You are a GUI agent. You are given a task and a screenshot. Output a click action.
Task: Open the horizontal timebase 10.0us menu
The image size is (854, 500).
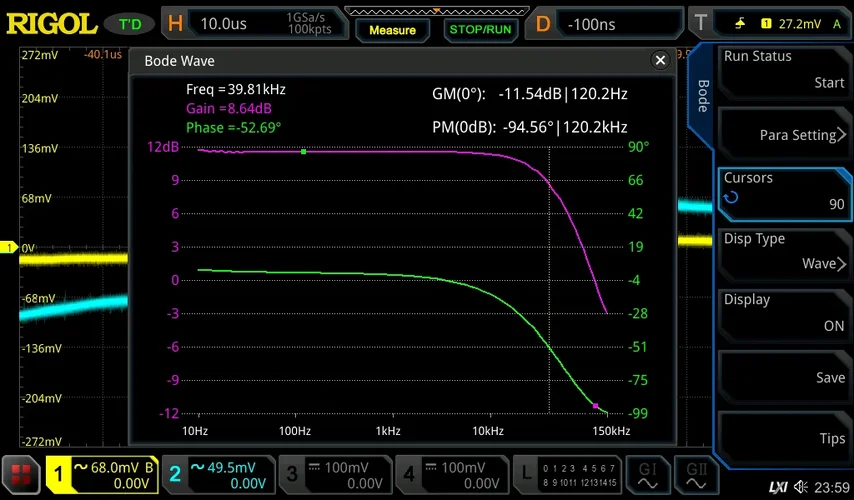point(254,23)
